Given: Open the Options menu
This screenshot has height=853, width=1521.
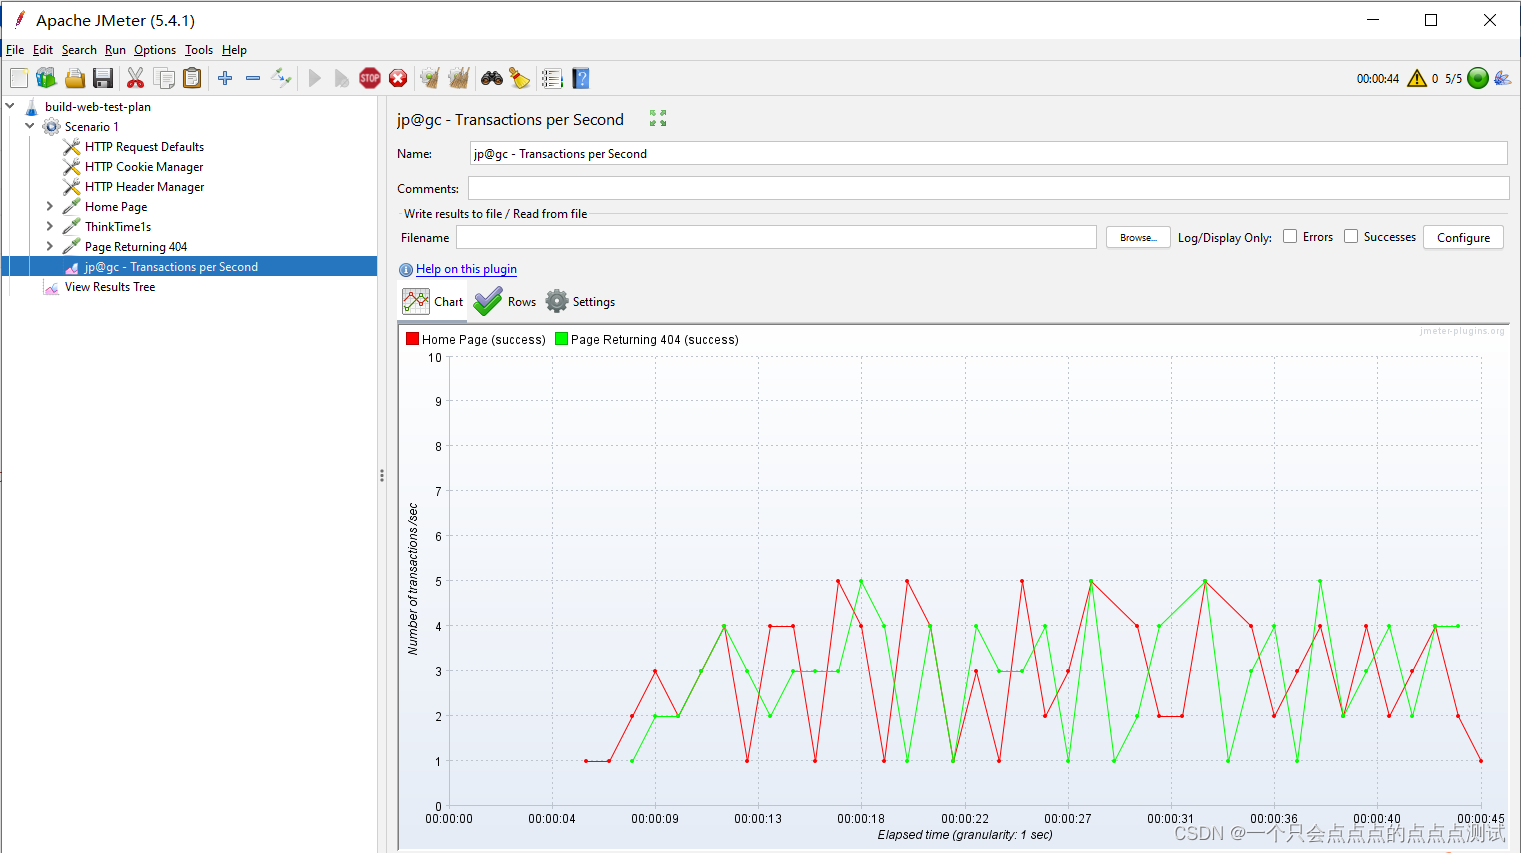Looking at the screenshot, I should [155, 50].
